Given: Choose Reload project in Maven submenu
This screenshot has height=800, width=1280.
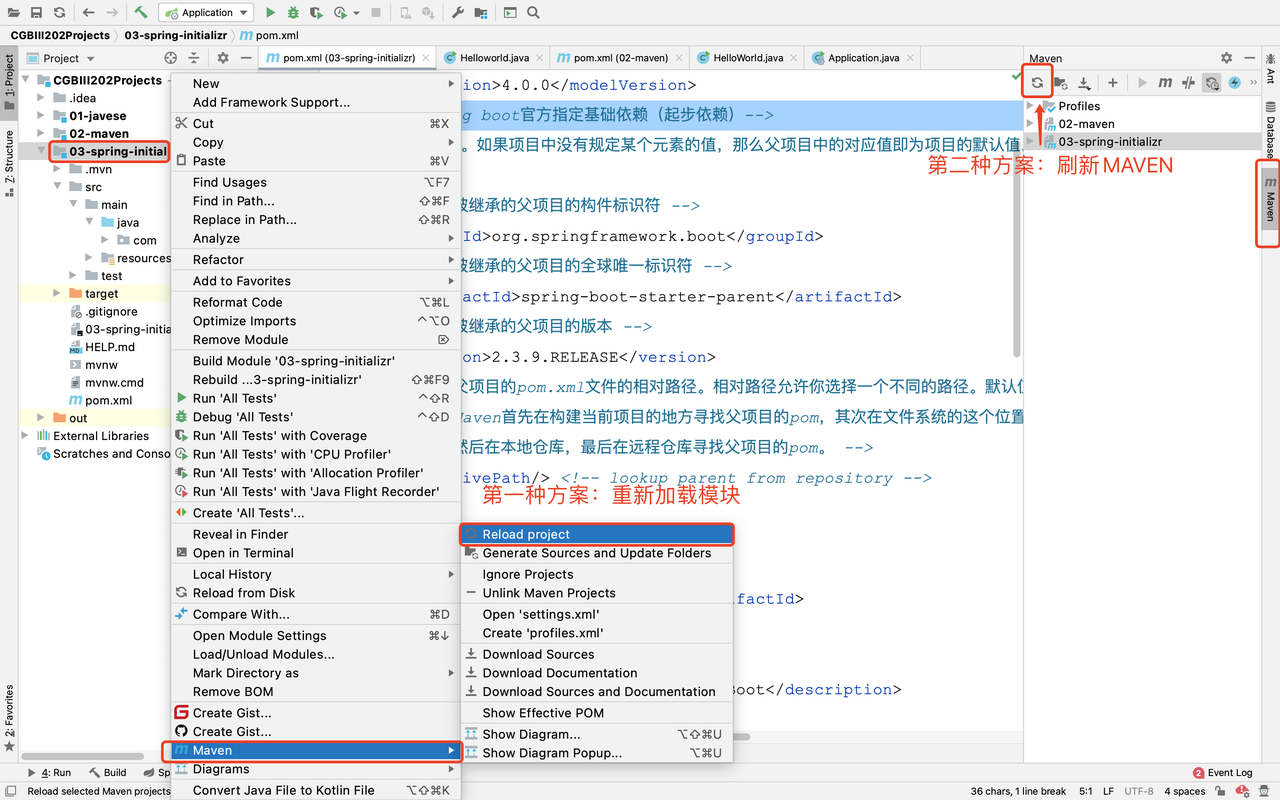Looking at the screenshot, I should click(x=597, y=534).
